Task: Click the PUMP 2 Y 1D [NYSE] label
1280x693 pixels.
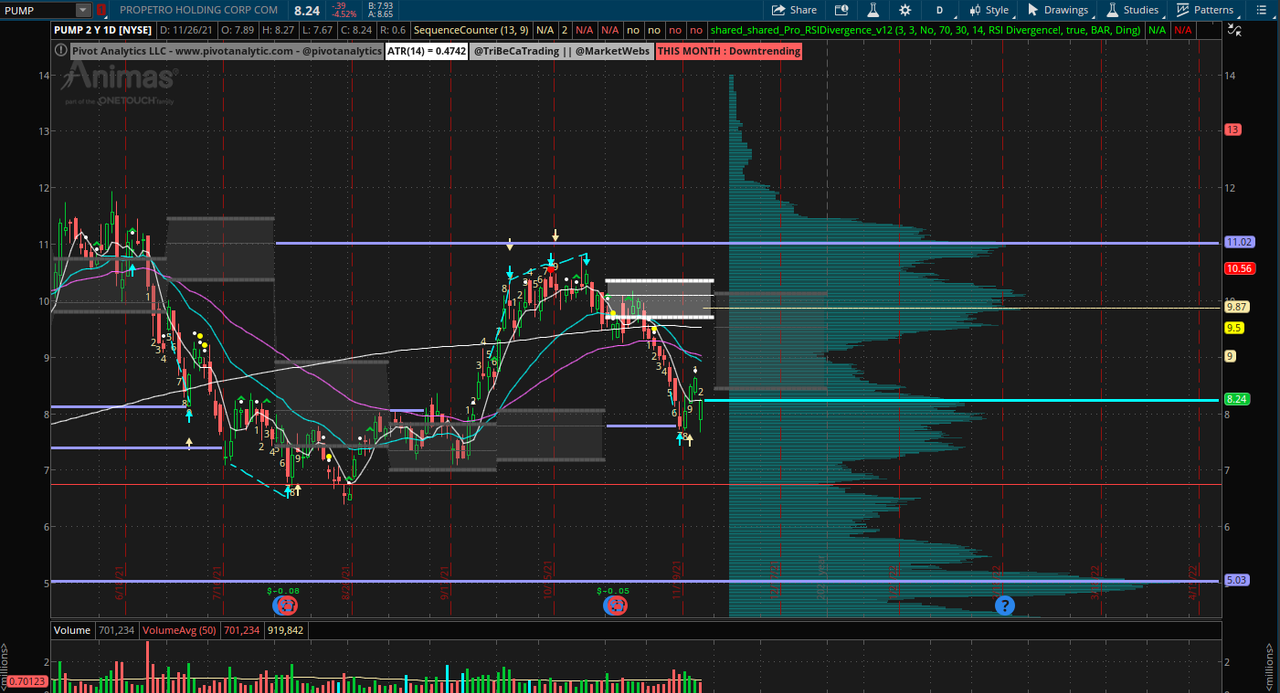Action: [x=104, y=31]
